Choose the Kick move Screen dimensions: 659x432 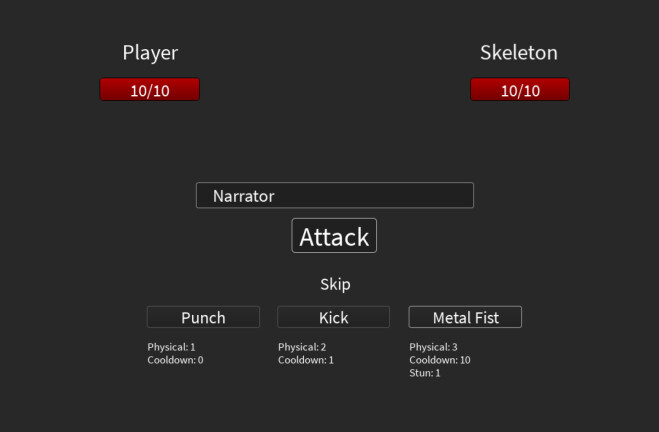(333, 317)
